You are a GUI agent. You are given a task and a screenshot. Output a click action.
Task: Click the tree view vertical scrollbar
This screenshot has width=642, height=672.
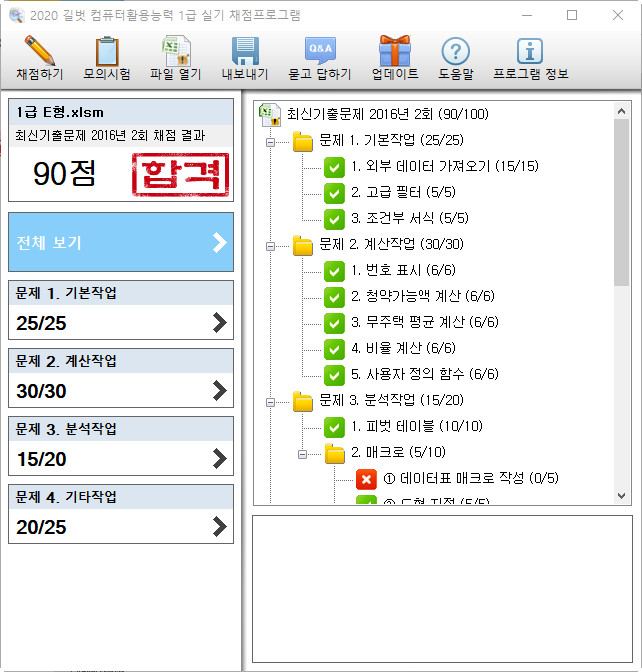(x=621, y=200)
